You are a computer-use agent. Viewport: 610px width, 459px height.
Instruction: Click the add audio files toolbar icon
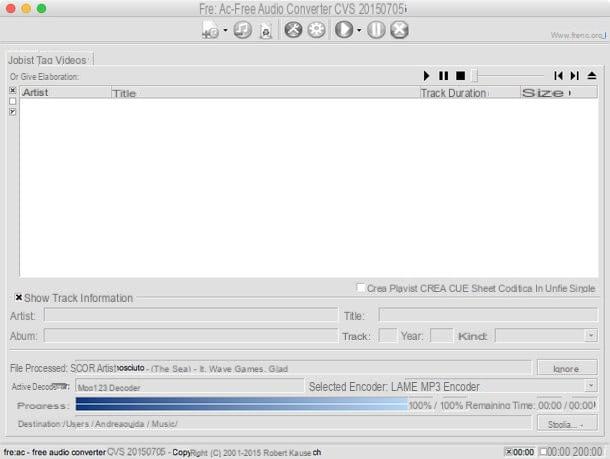210,30
